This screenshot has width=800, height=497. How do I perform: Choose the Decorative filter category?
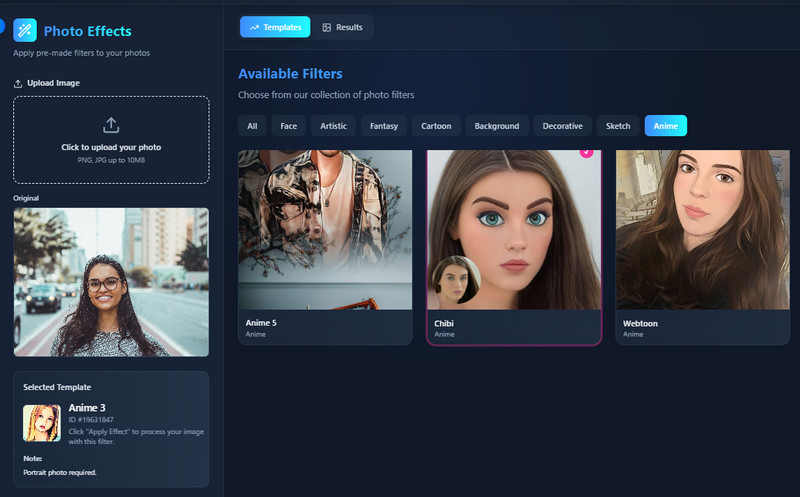(562, 126)
